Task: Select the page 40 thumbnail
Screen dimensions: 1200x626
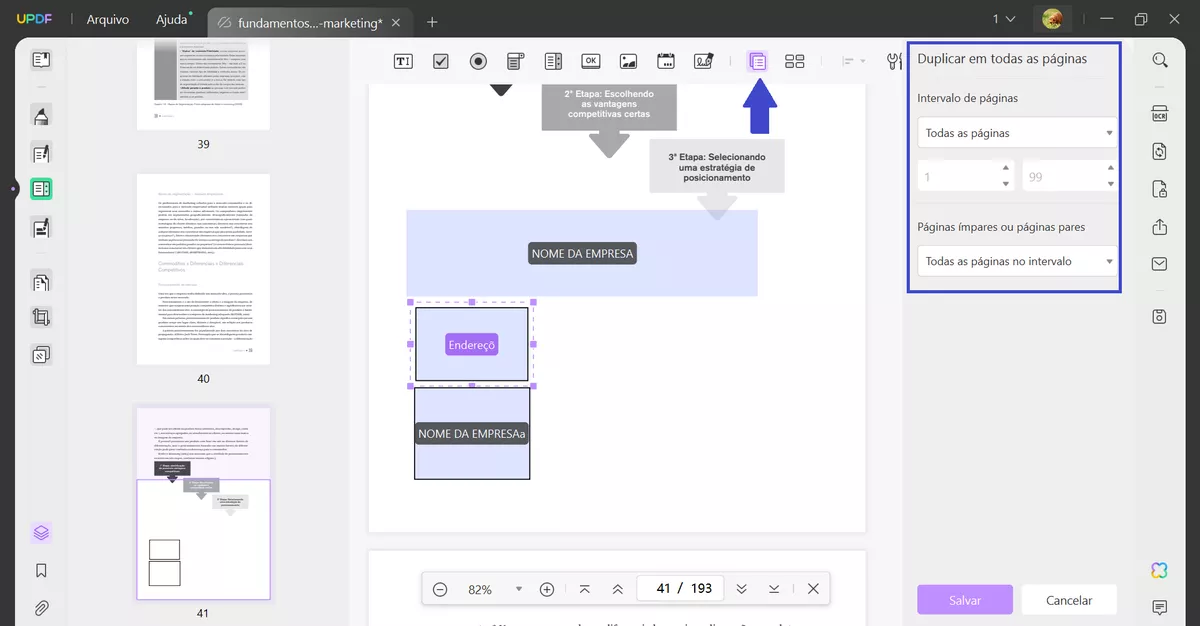Action: 203,269
